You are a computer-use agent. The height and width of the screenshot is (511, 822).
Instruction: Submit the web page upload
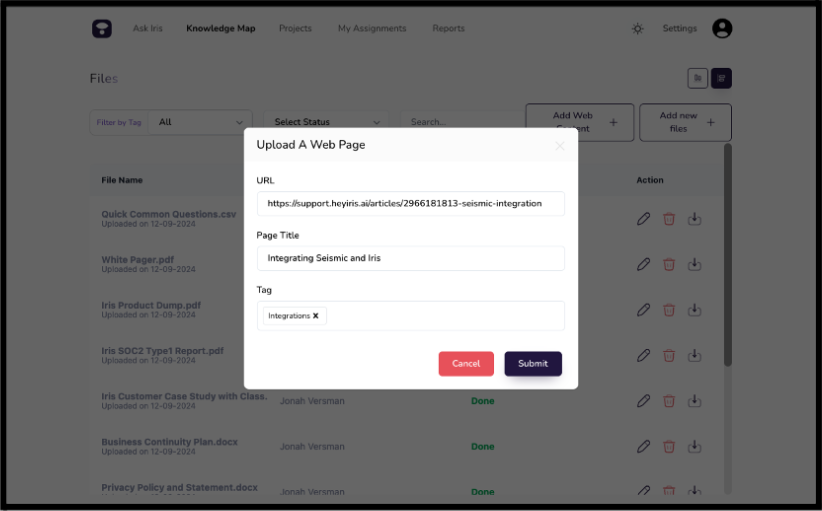[533, 364]
